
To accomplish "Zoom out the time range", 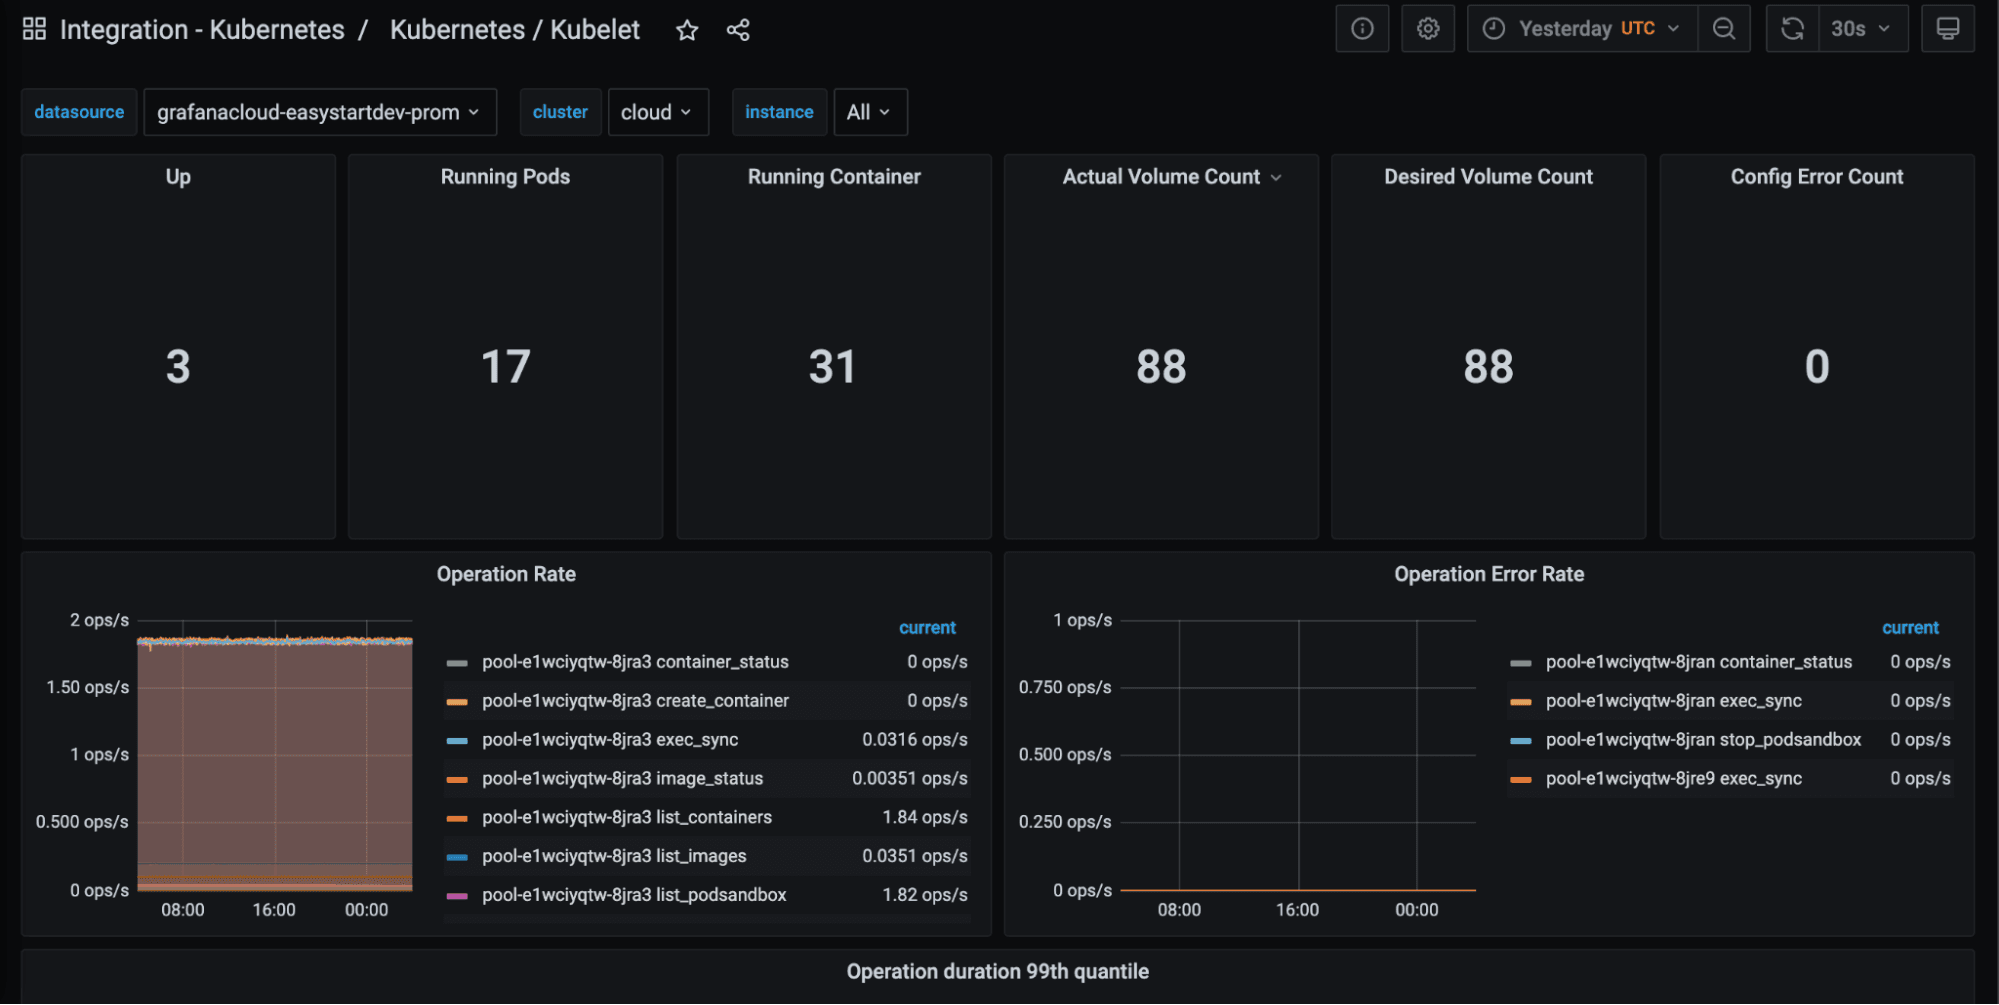I will click(x=1724, y=28).
